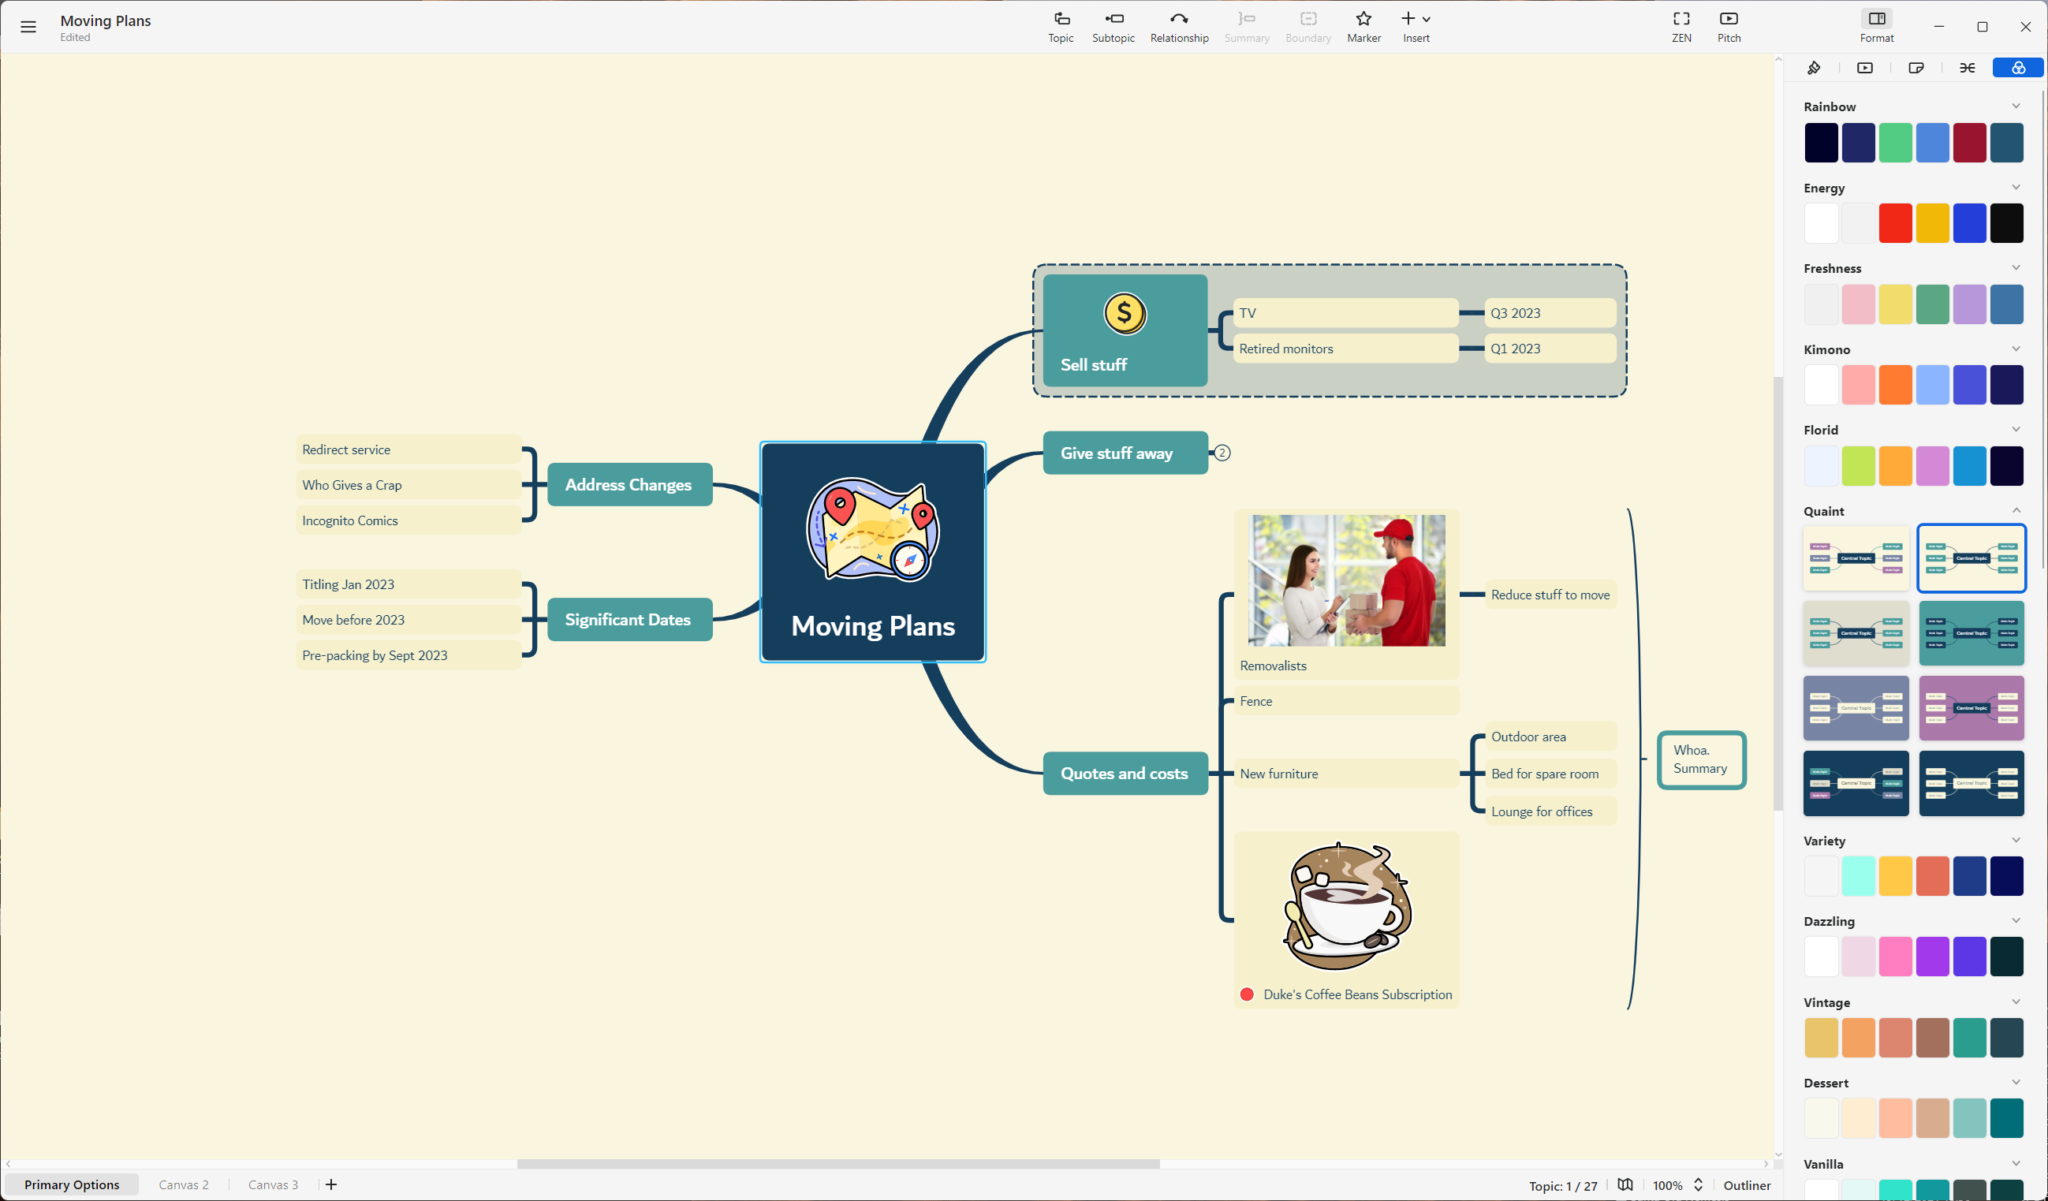Create a Relationship line between topics

(1179, 24)
